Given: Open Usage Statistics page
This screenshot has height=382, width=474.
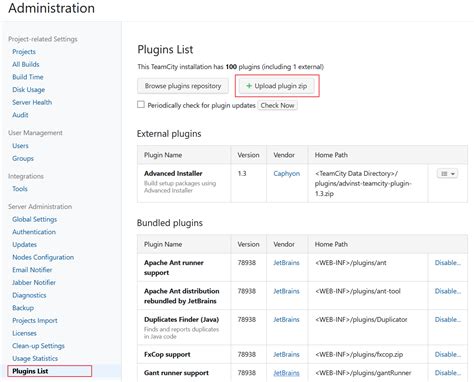Looking at the screenshot, I should click(35, 358).
